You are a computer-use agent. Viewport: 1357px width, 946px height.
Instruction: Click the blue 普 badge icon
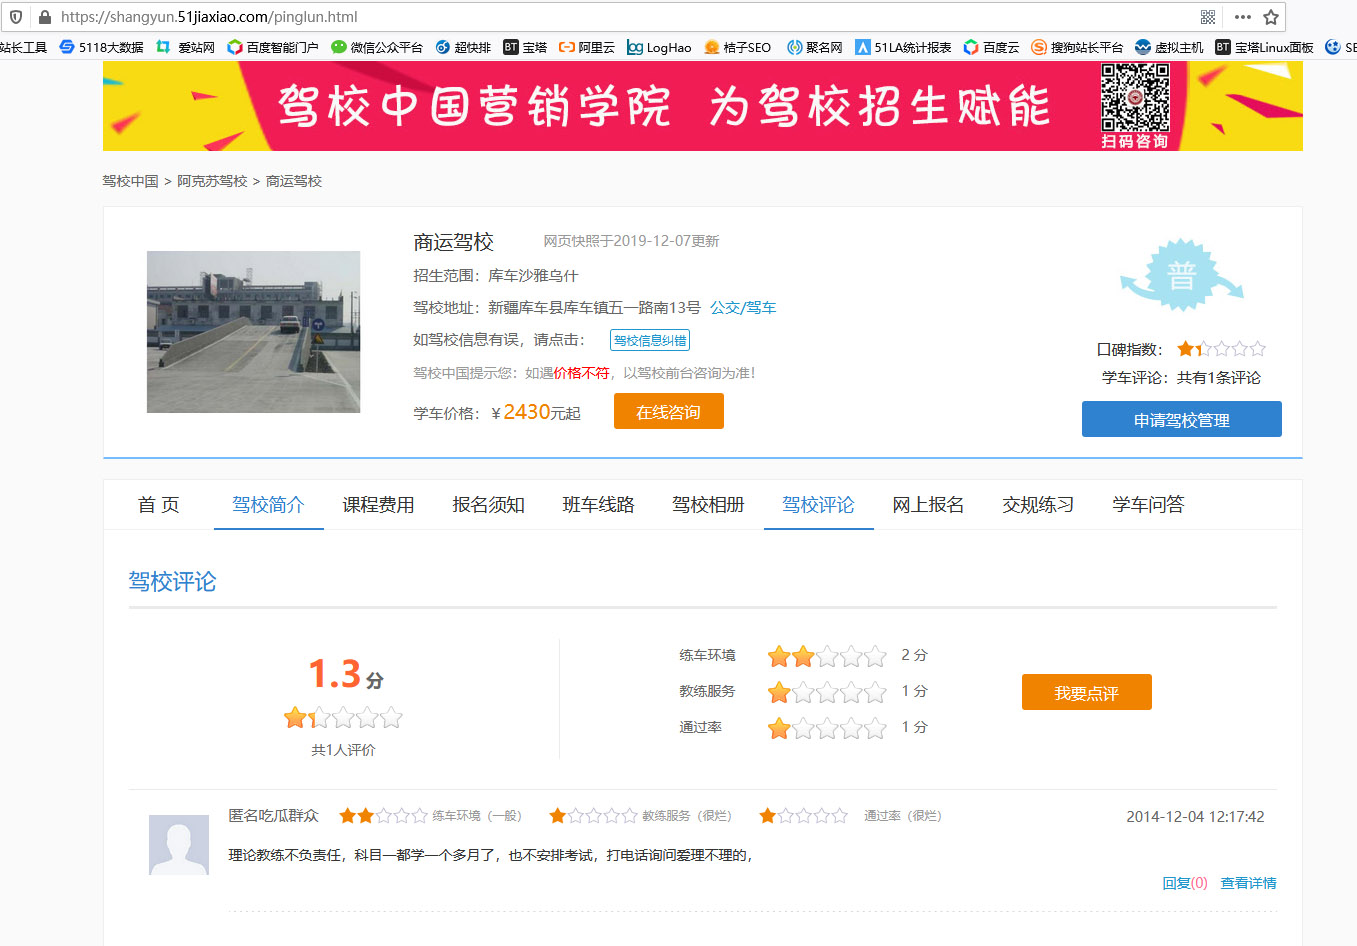pos(1181,275)
